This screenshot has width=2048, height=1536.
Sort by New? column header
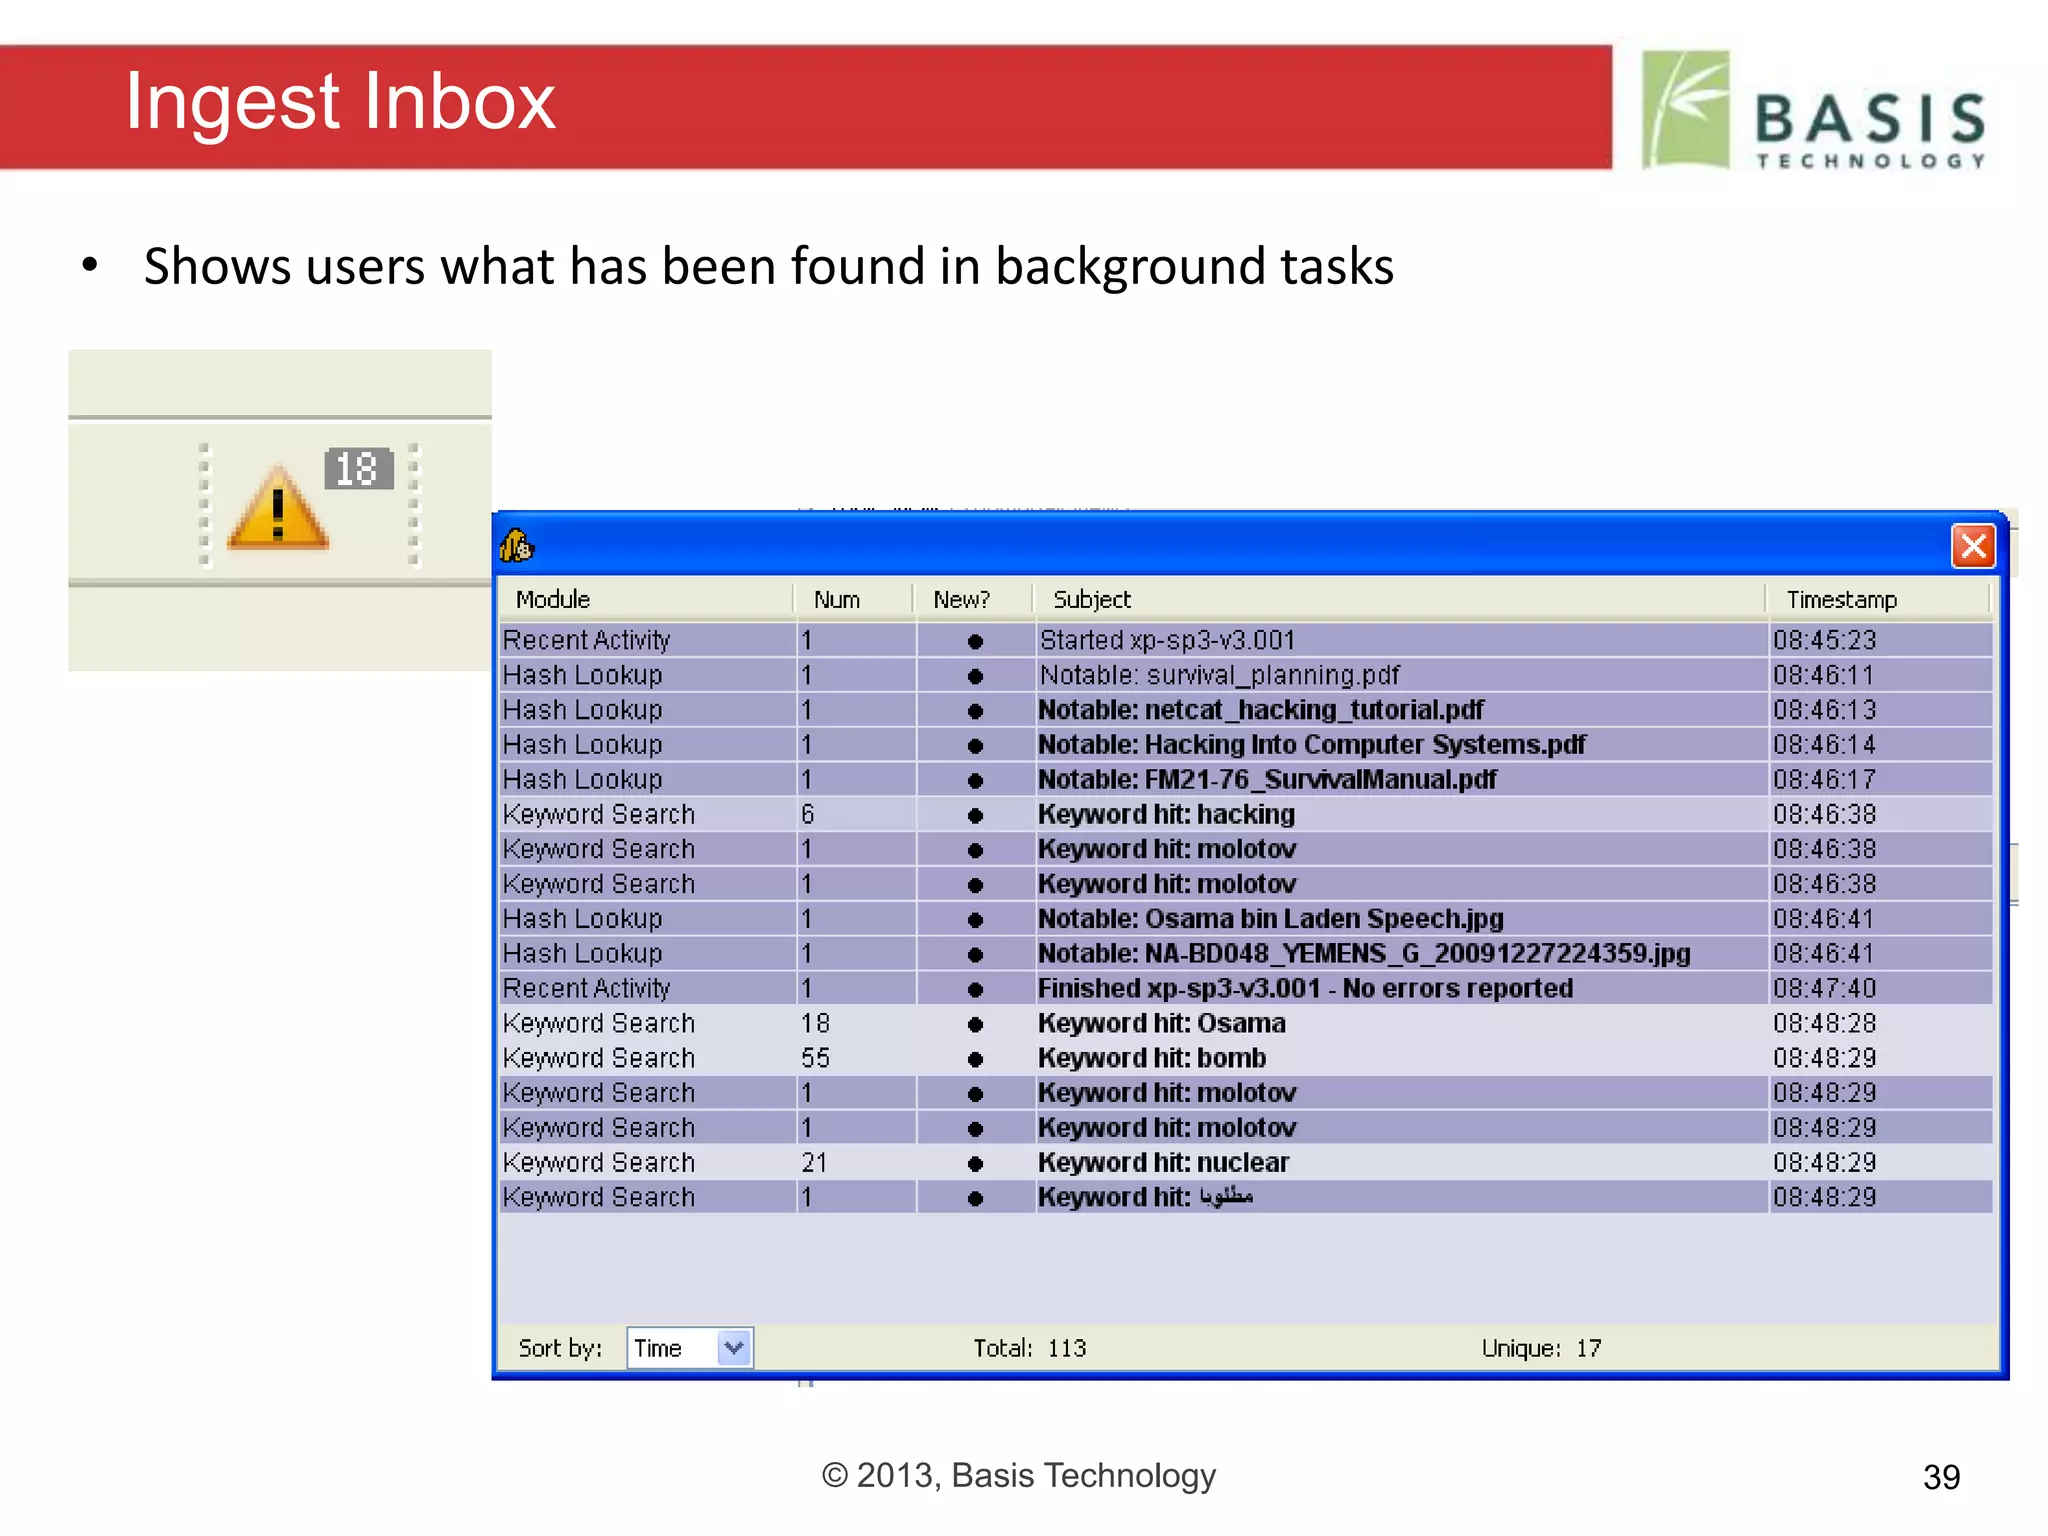(x=973, y=599)
